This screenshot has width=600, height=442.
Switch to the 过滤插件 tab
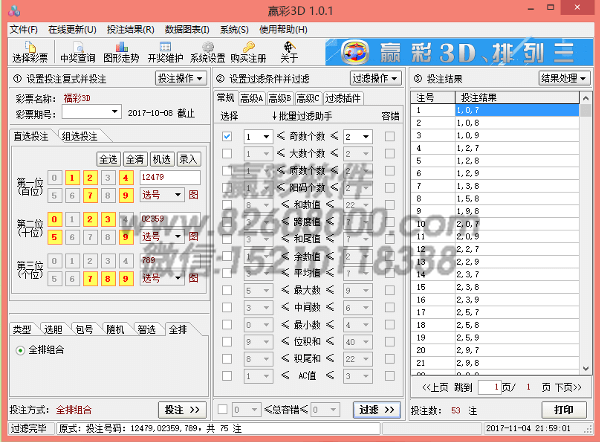343,99
